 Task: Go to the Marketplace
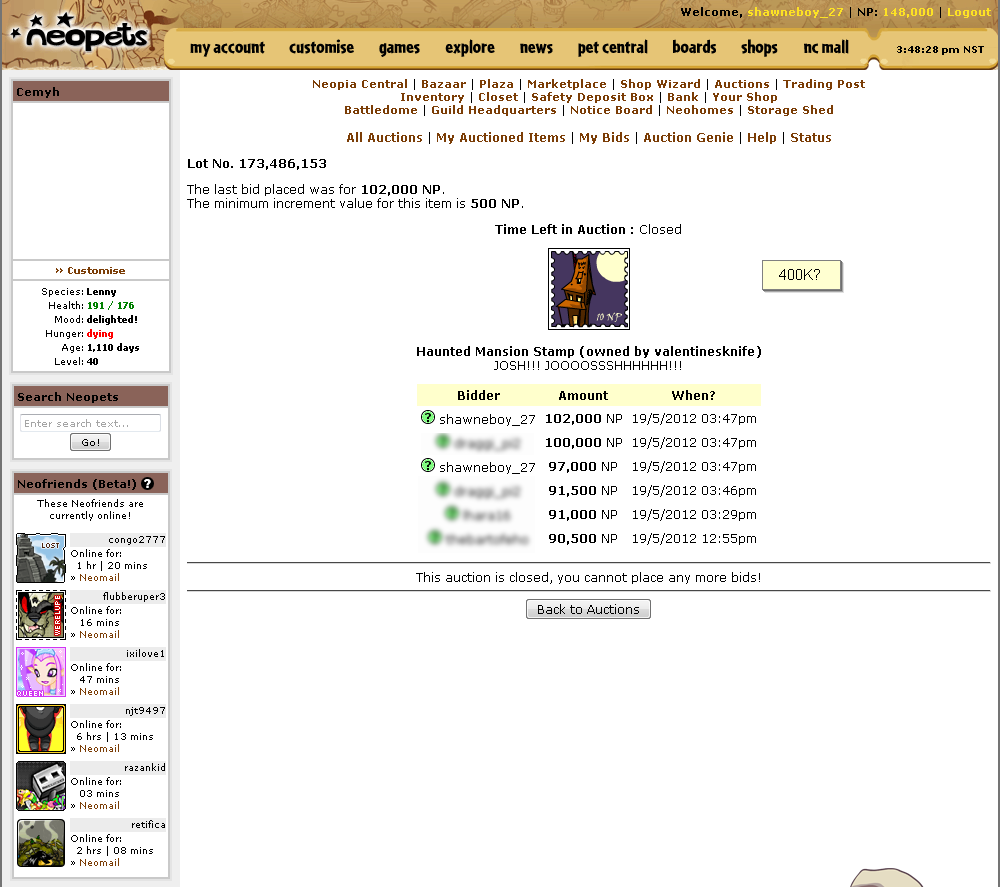[566, 84]
